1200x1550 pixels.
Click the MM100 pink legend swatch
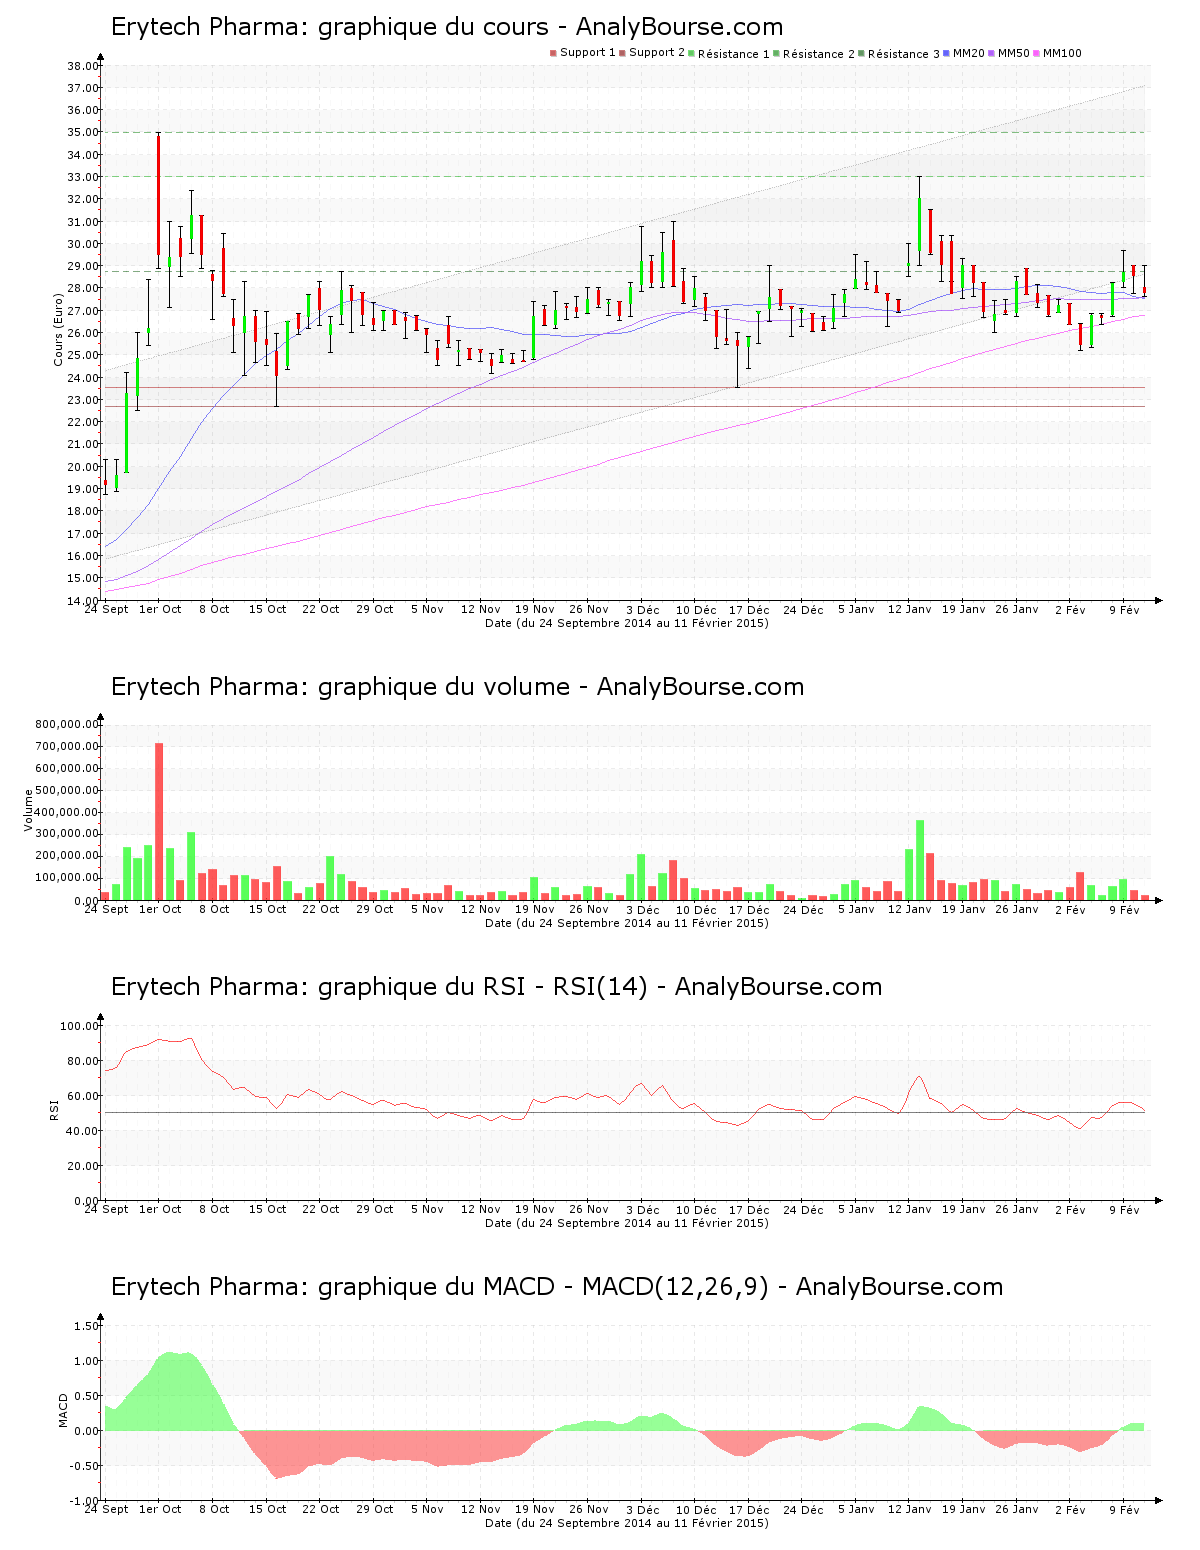[1036, 53]
